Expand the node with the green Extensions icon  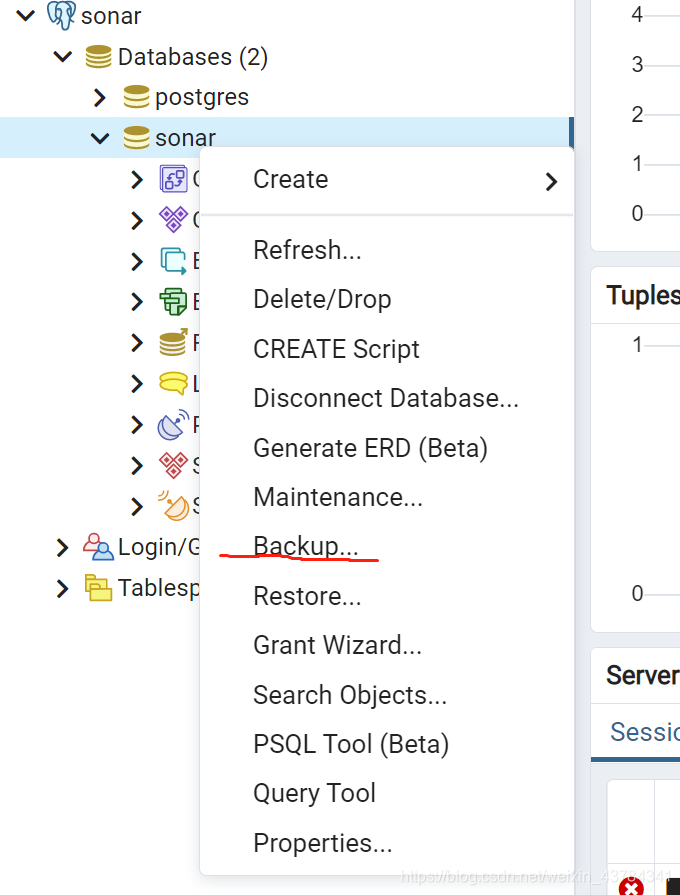pos(137,301)
